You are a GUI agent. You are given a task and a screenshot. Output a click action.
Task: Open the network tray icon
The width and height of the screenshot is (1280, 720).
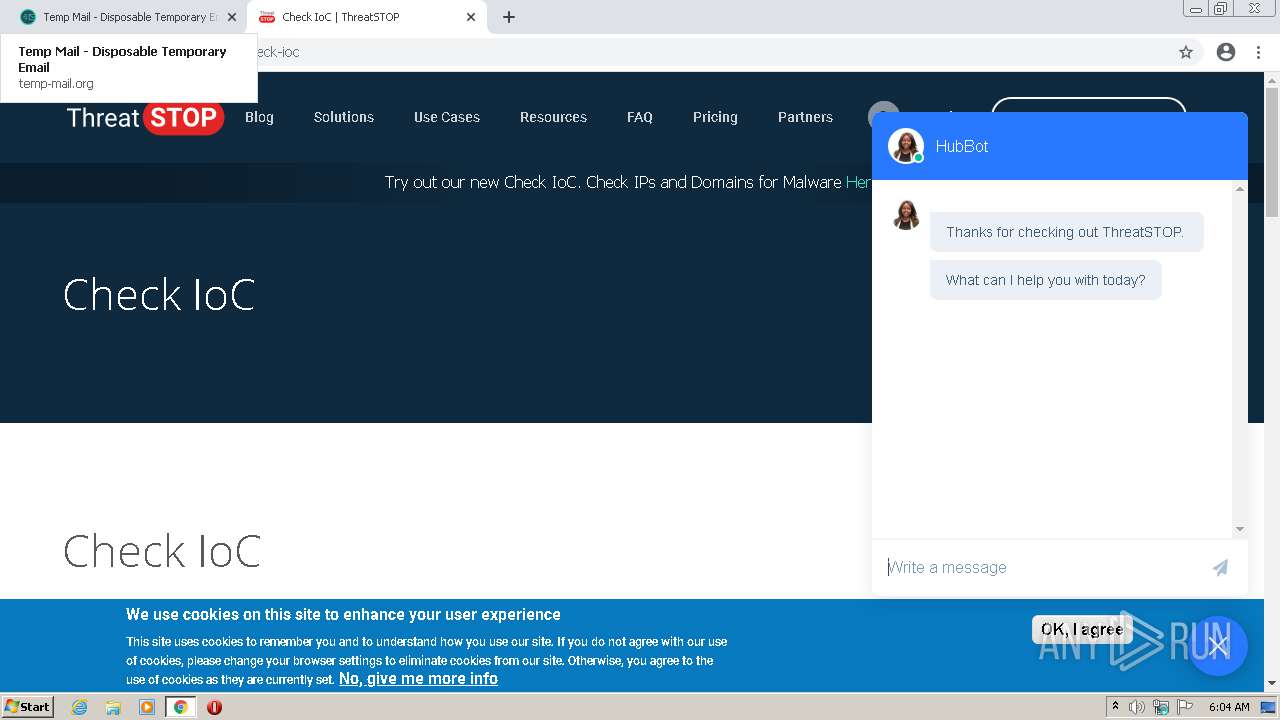click(x=1161, y=707)
